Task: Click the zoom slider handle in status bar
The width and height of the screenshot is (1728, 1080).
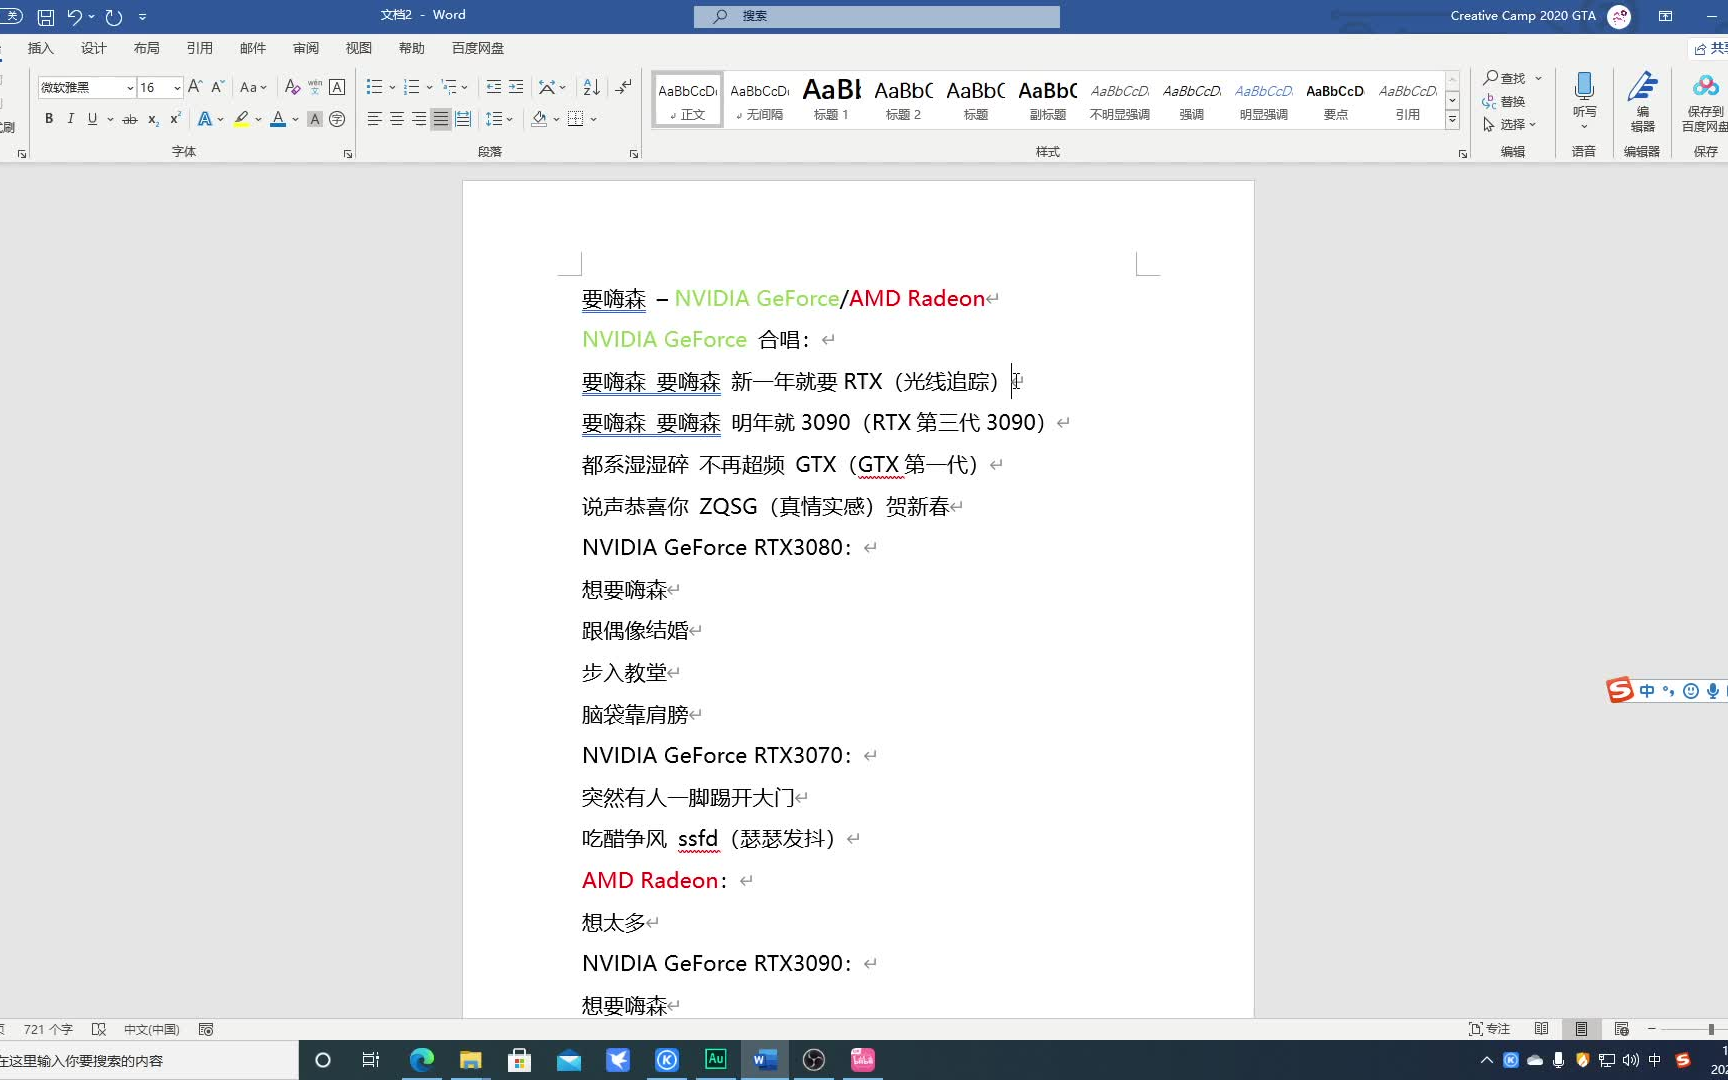Action: 1711,1029
